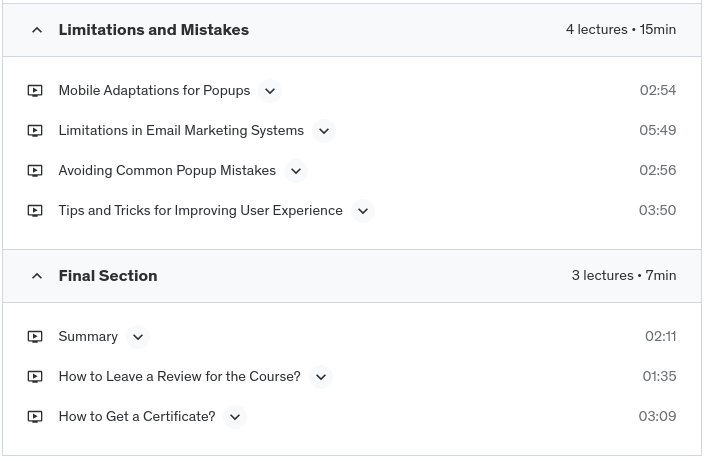The height and width of the screenshot is (461, 704).
Task: Open the Summary lecture title
Action: click(88, 337)
